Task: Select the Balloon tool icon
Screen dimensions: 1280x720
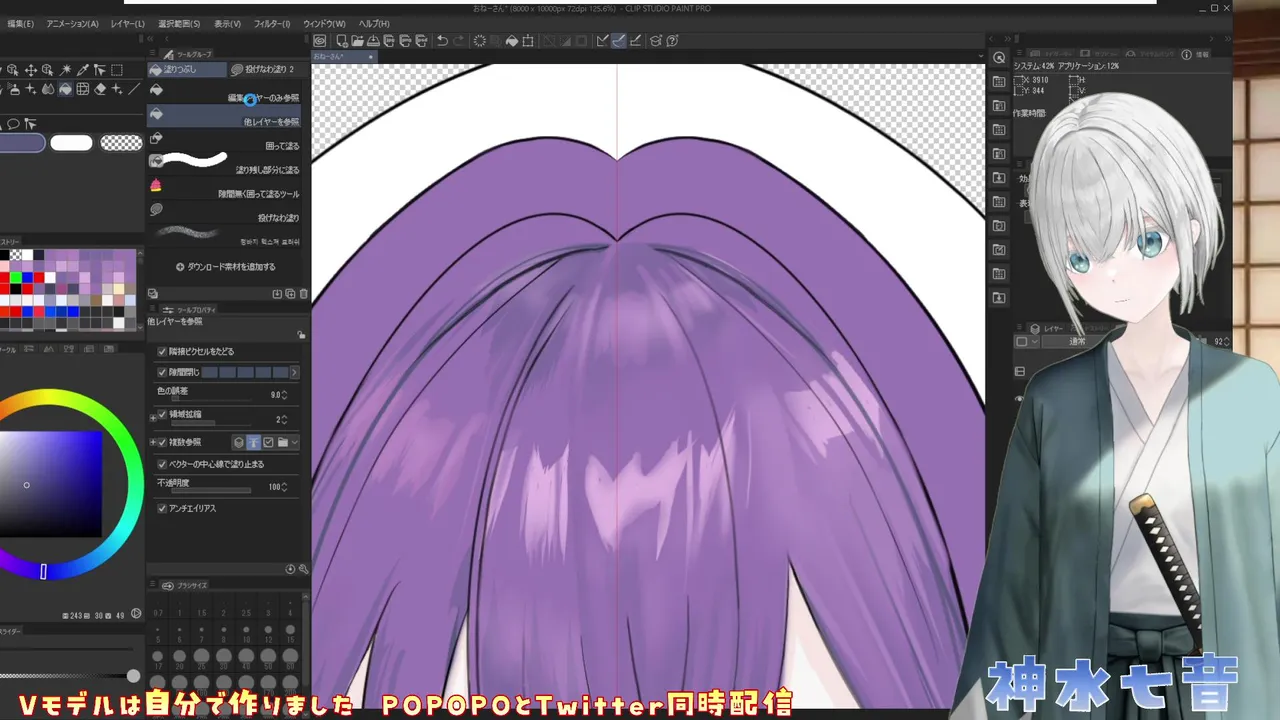Action: (14, 124)
